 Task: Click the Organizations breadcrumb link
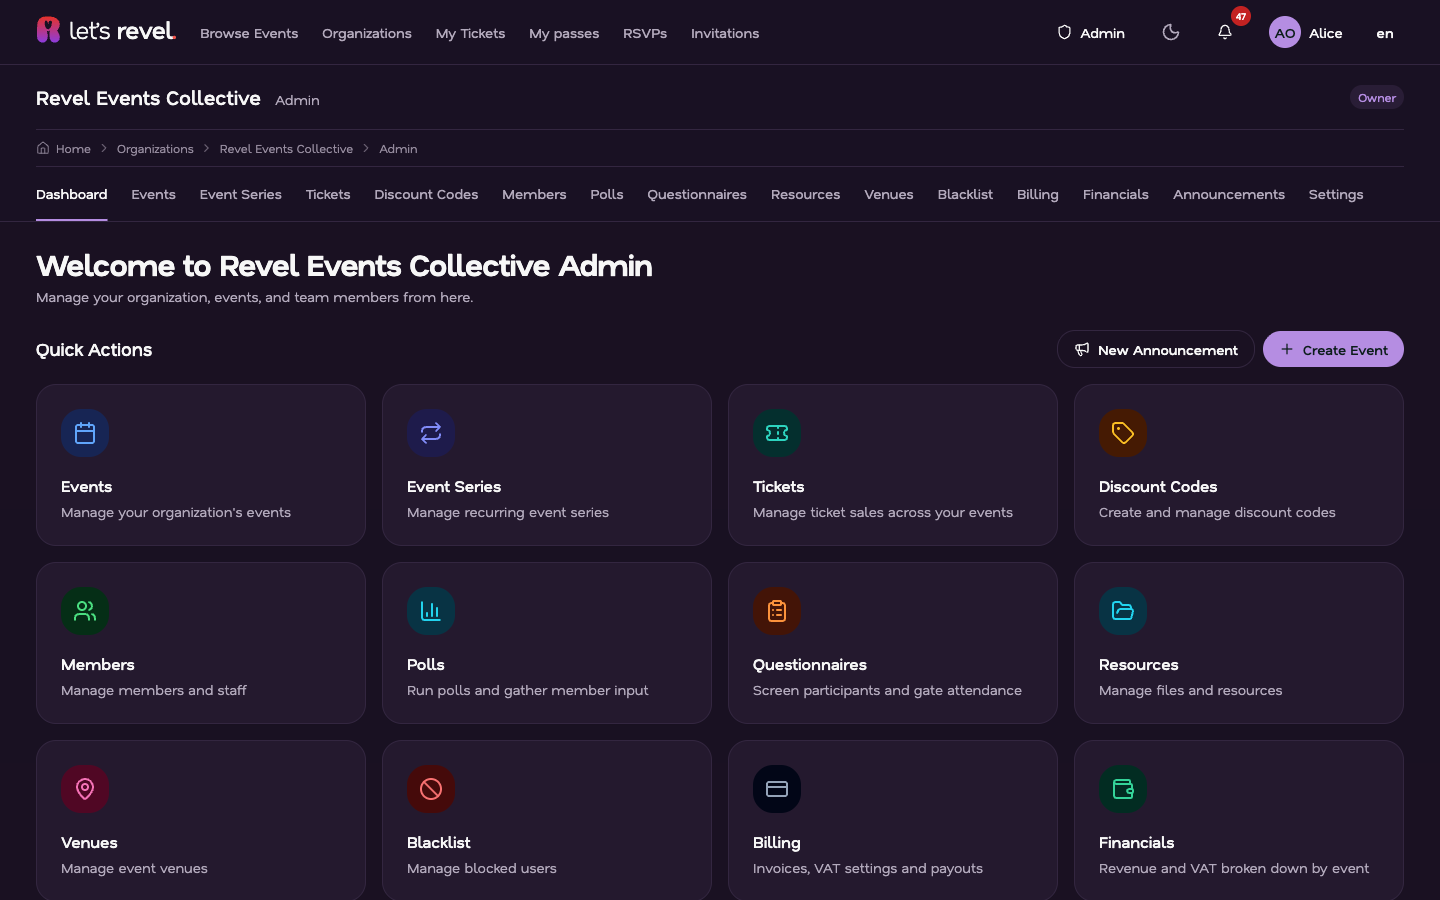click(x=155, y=149)
